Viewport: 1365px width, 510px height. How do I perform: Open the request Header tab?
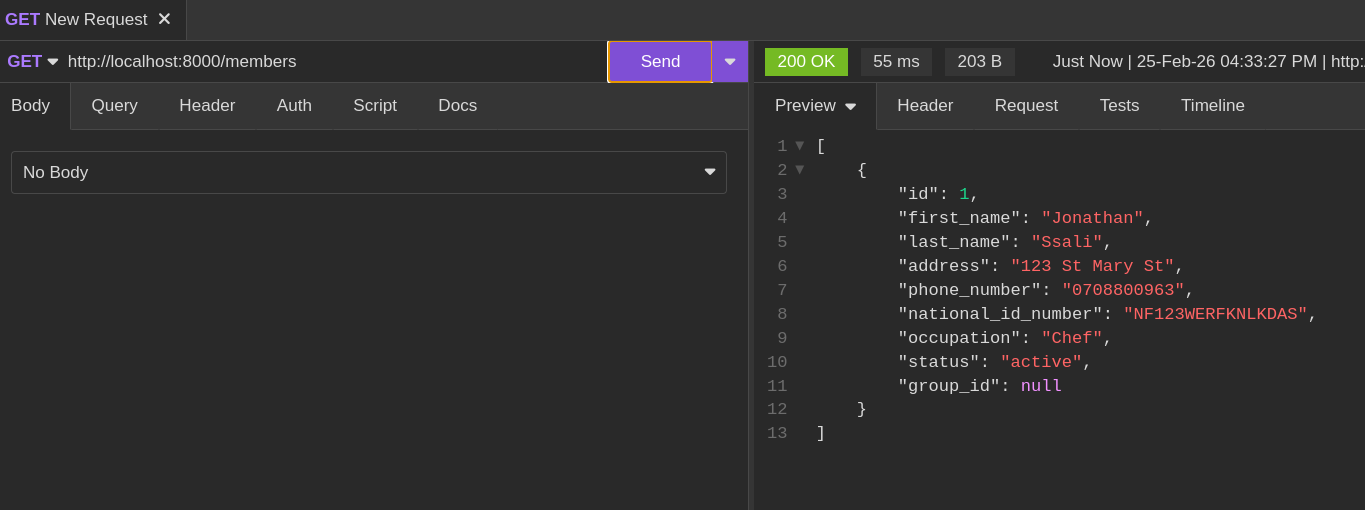coord(207,106)
